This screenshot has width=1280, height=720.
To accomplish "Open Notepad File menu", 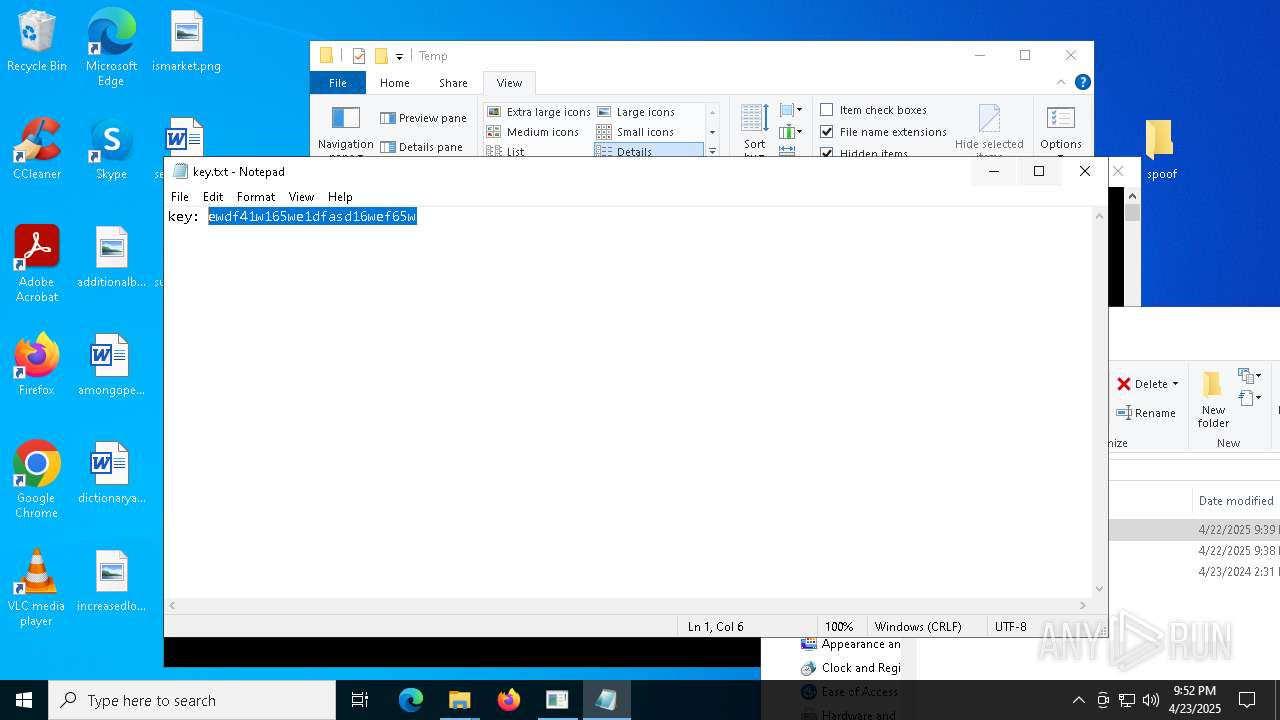I will click(180, 197).
